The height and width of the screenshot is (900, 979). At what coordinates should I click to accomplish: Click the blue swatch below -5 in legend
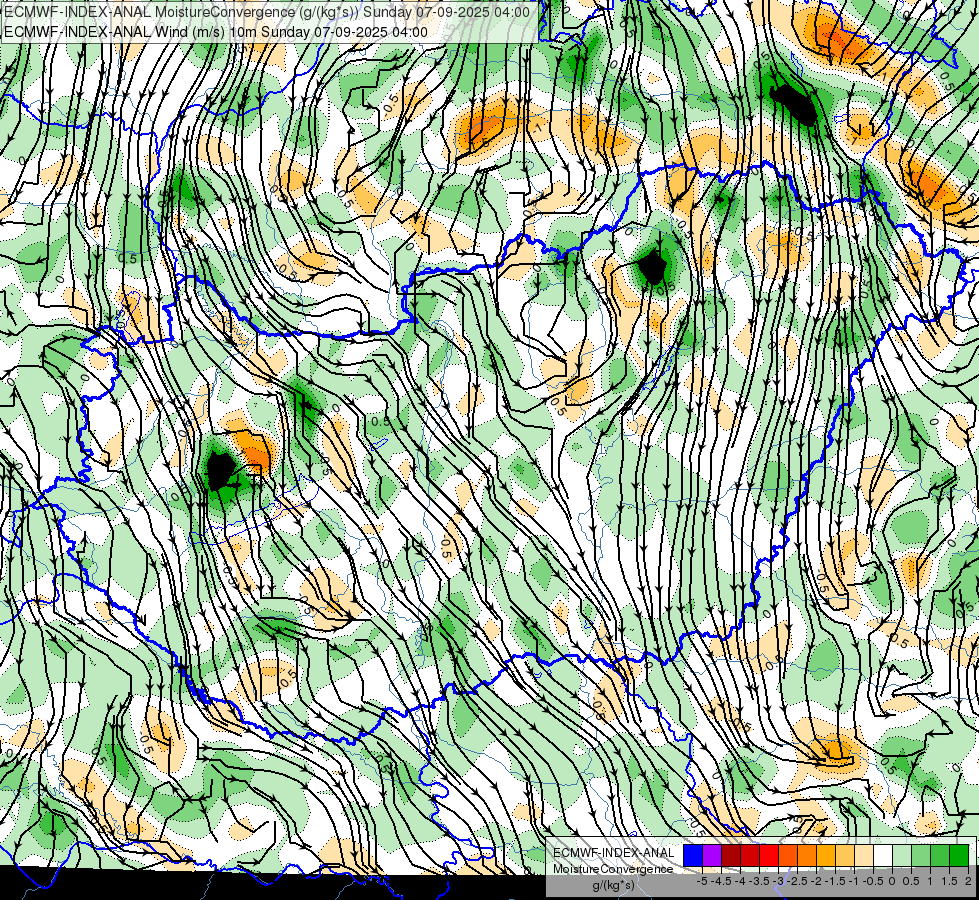tap(693, 855)
